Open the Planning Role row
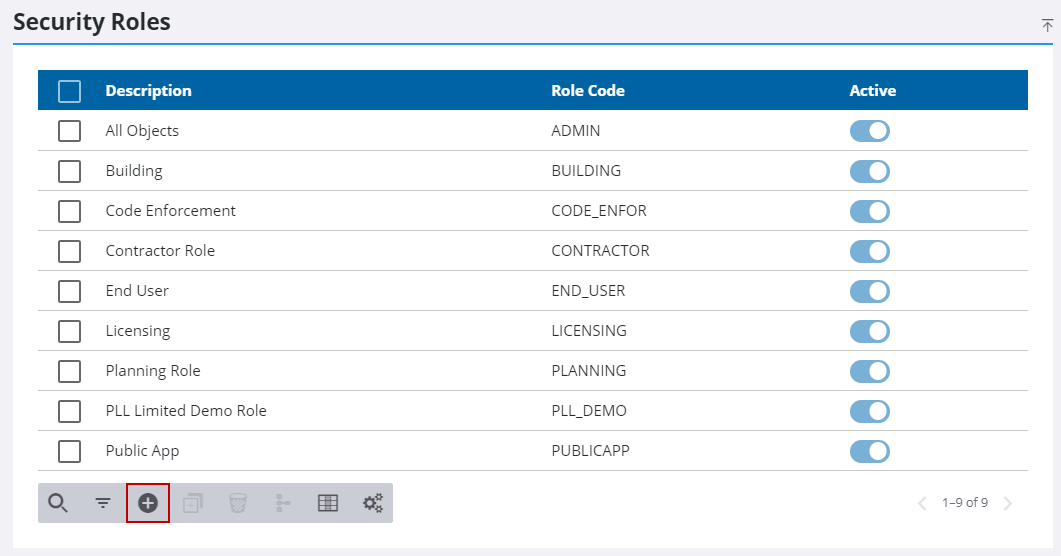The width and height of the screenshot is (1061, 556). click(153, 371)
